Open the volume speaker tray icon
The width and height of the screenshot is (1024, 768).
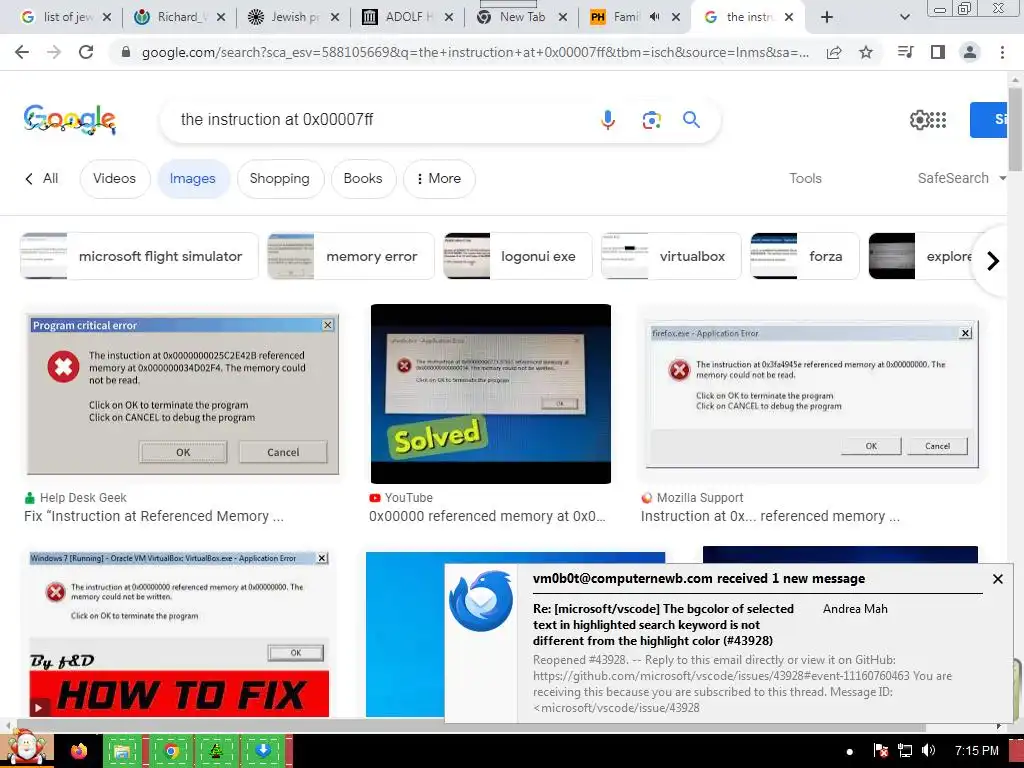928,751
